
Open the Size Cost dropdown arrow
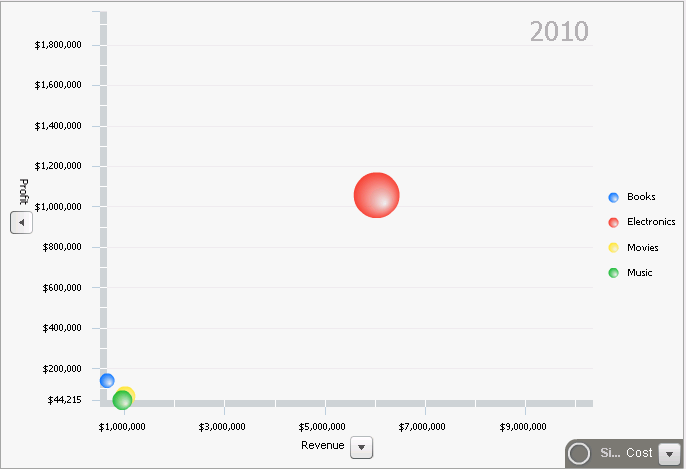669,454
